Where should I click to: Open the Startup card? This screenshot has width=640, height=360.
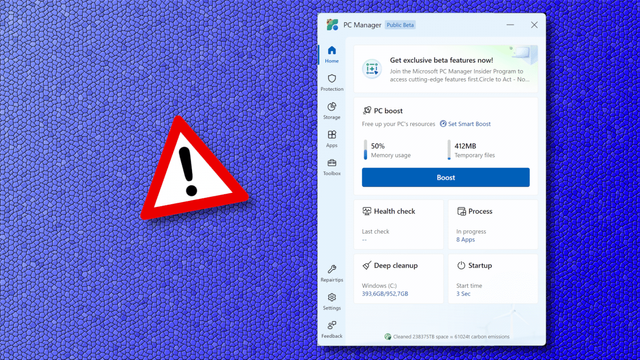pos(493,279)
